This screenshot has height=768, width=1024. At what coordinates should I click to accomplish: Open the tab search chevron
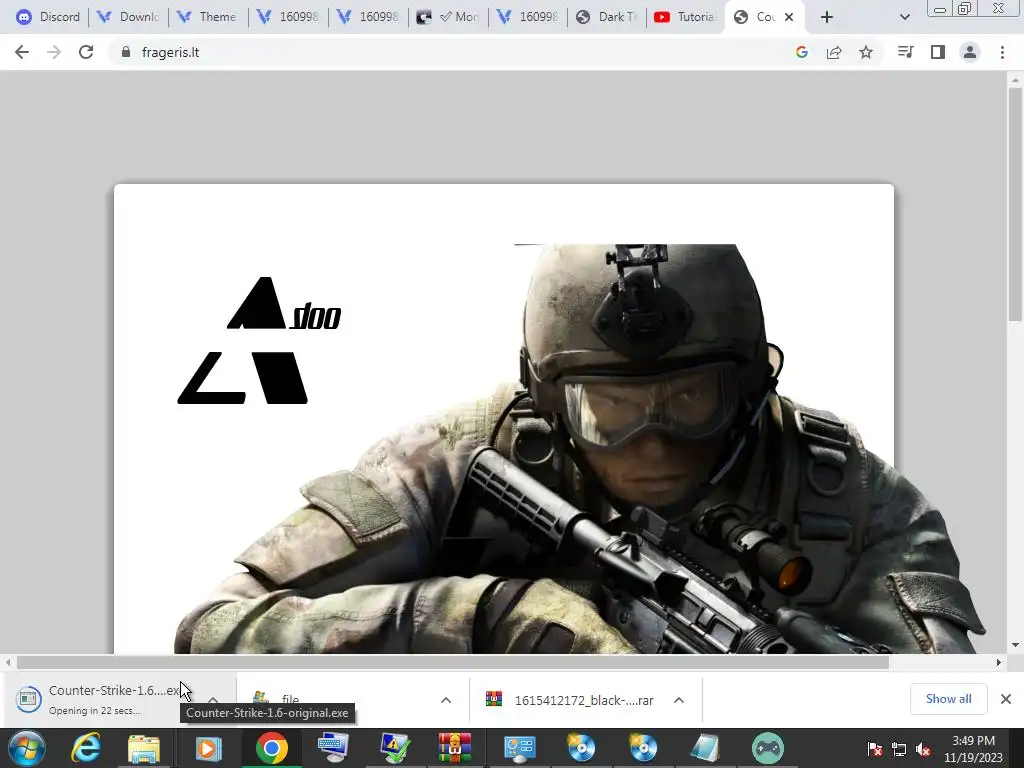[904, 17]
